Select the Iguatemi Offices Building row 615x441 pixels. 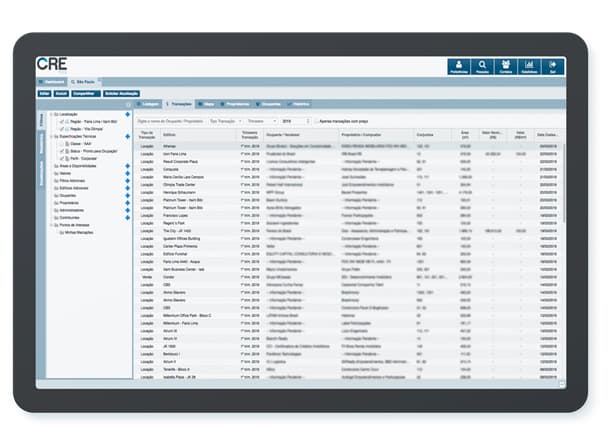pos(349,239)
